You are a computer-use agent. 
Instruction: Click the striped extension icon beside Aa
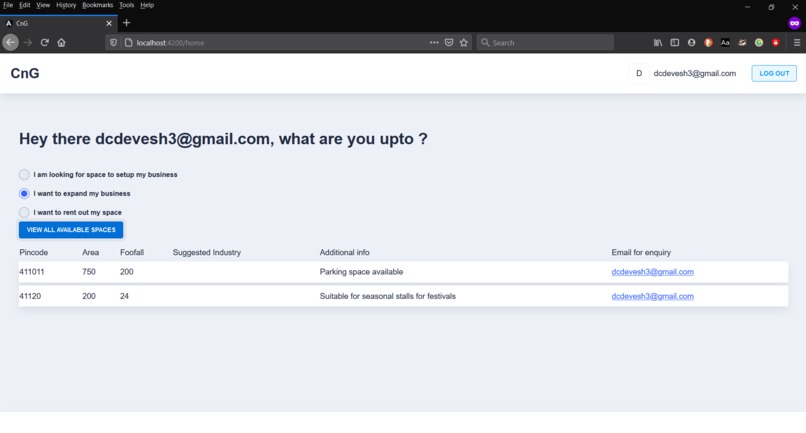742,43
